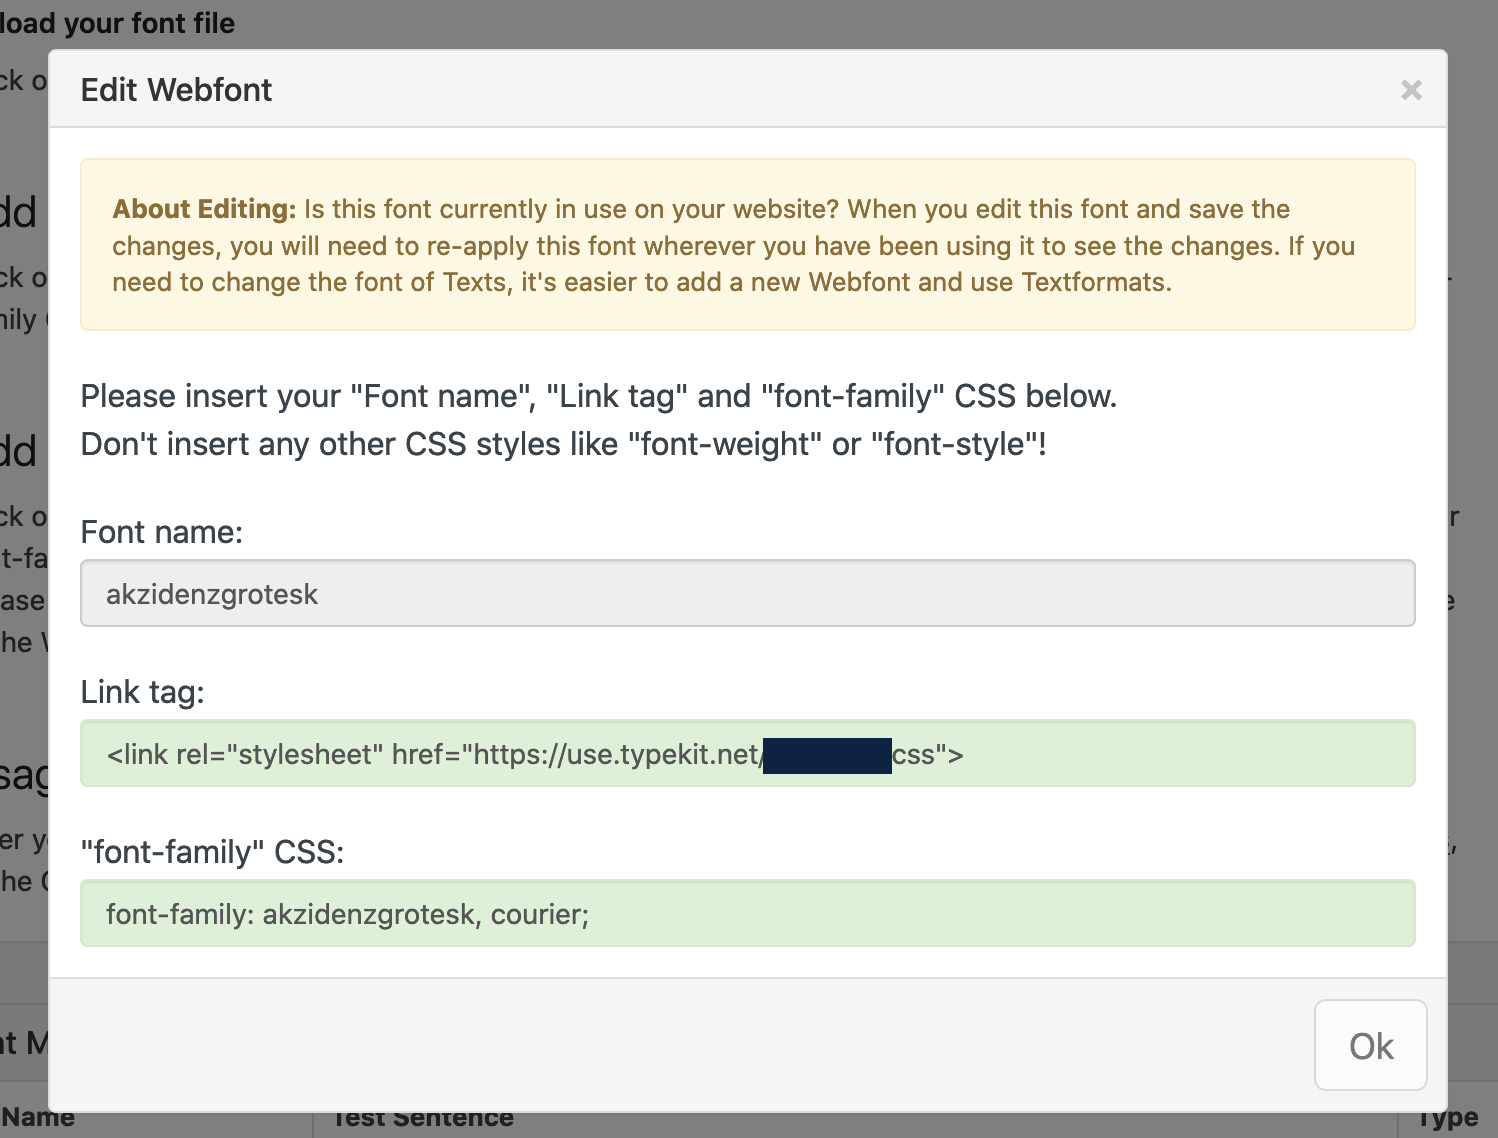Click the Name column header behind the dialog
This screenshot has width=1498, height=1138.
38,1118
